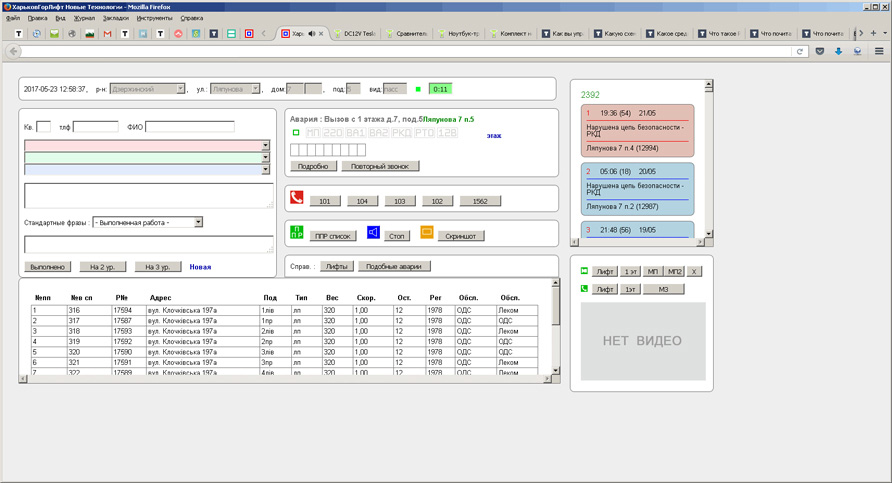Viewport: 892px width, 483px height.
Task: Click the green phone icon beside Лифт
Action: [x=584, y=289]
